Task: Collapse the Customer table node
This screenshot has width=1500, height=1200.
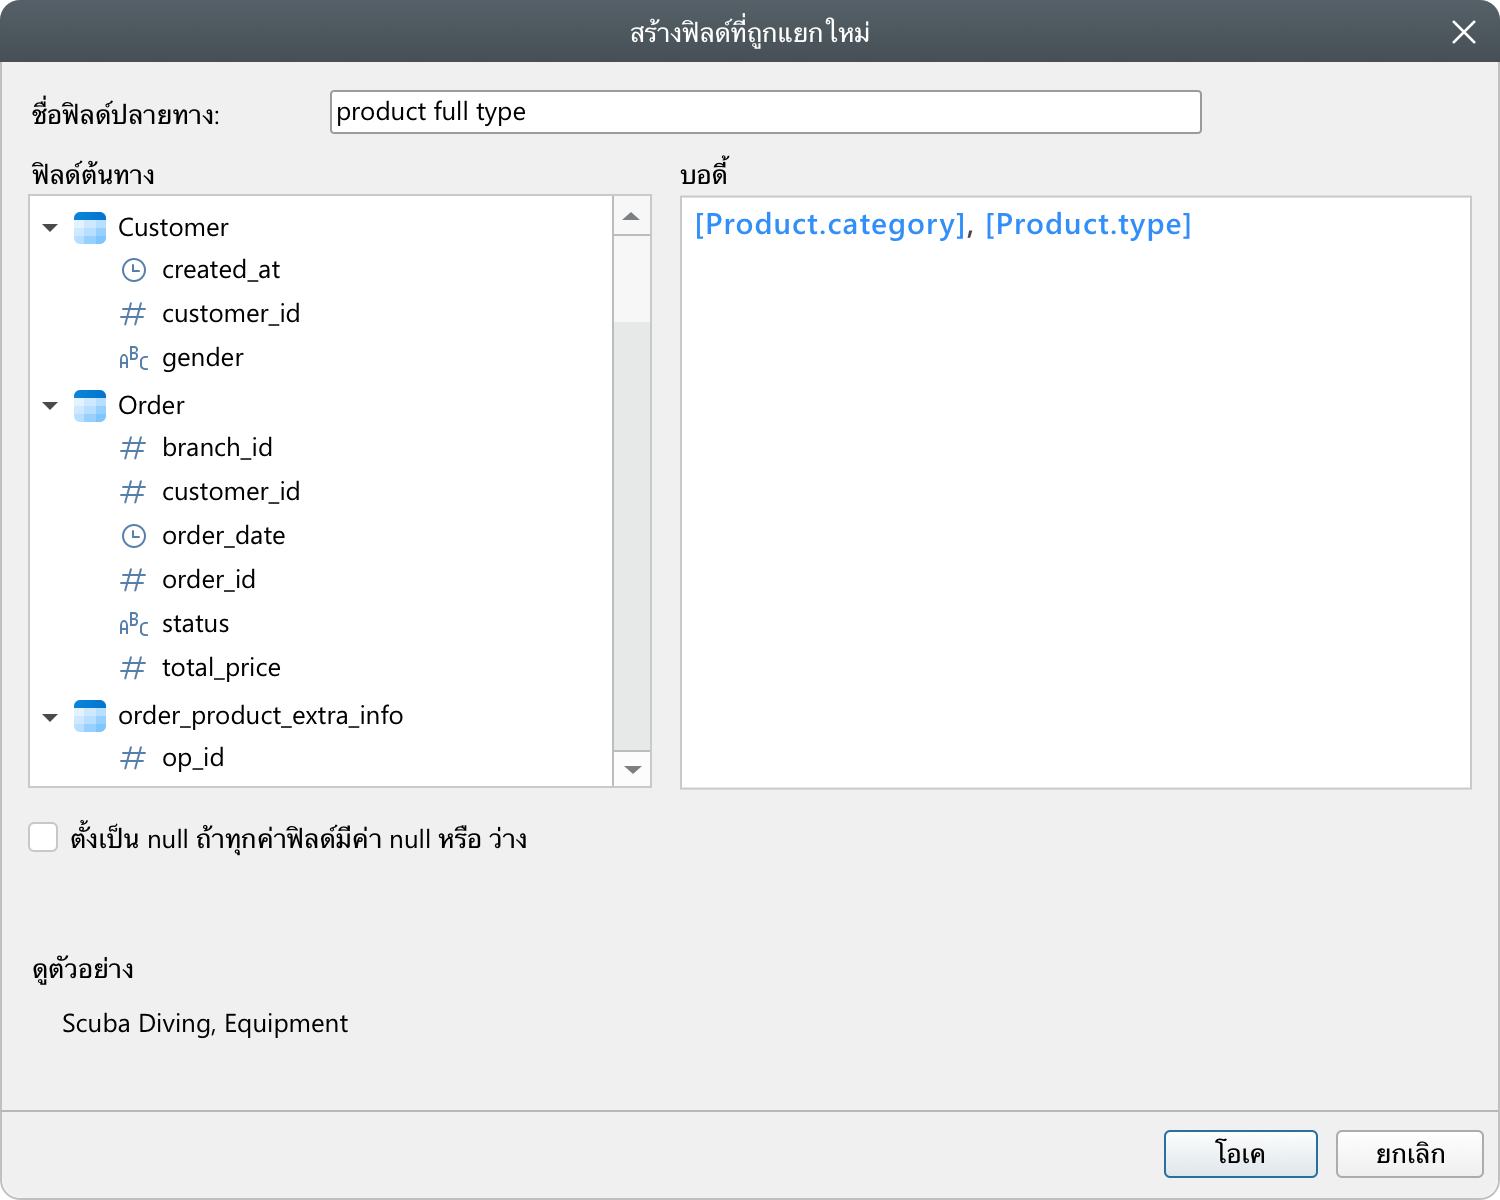Action: (50, 228)
